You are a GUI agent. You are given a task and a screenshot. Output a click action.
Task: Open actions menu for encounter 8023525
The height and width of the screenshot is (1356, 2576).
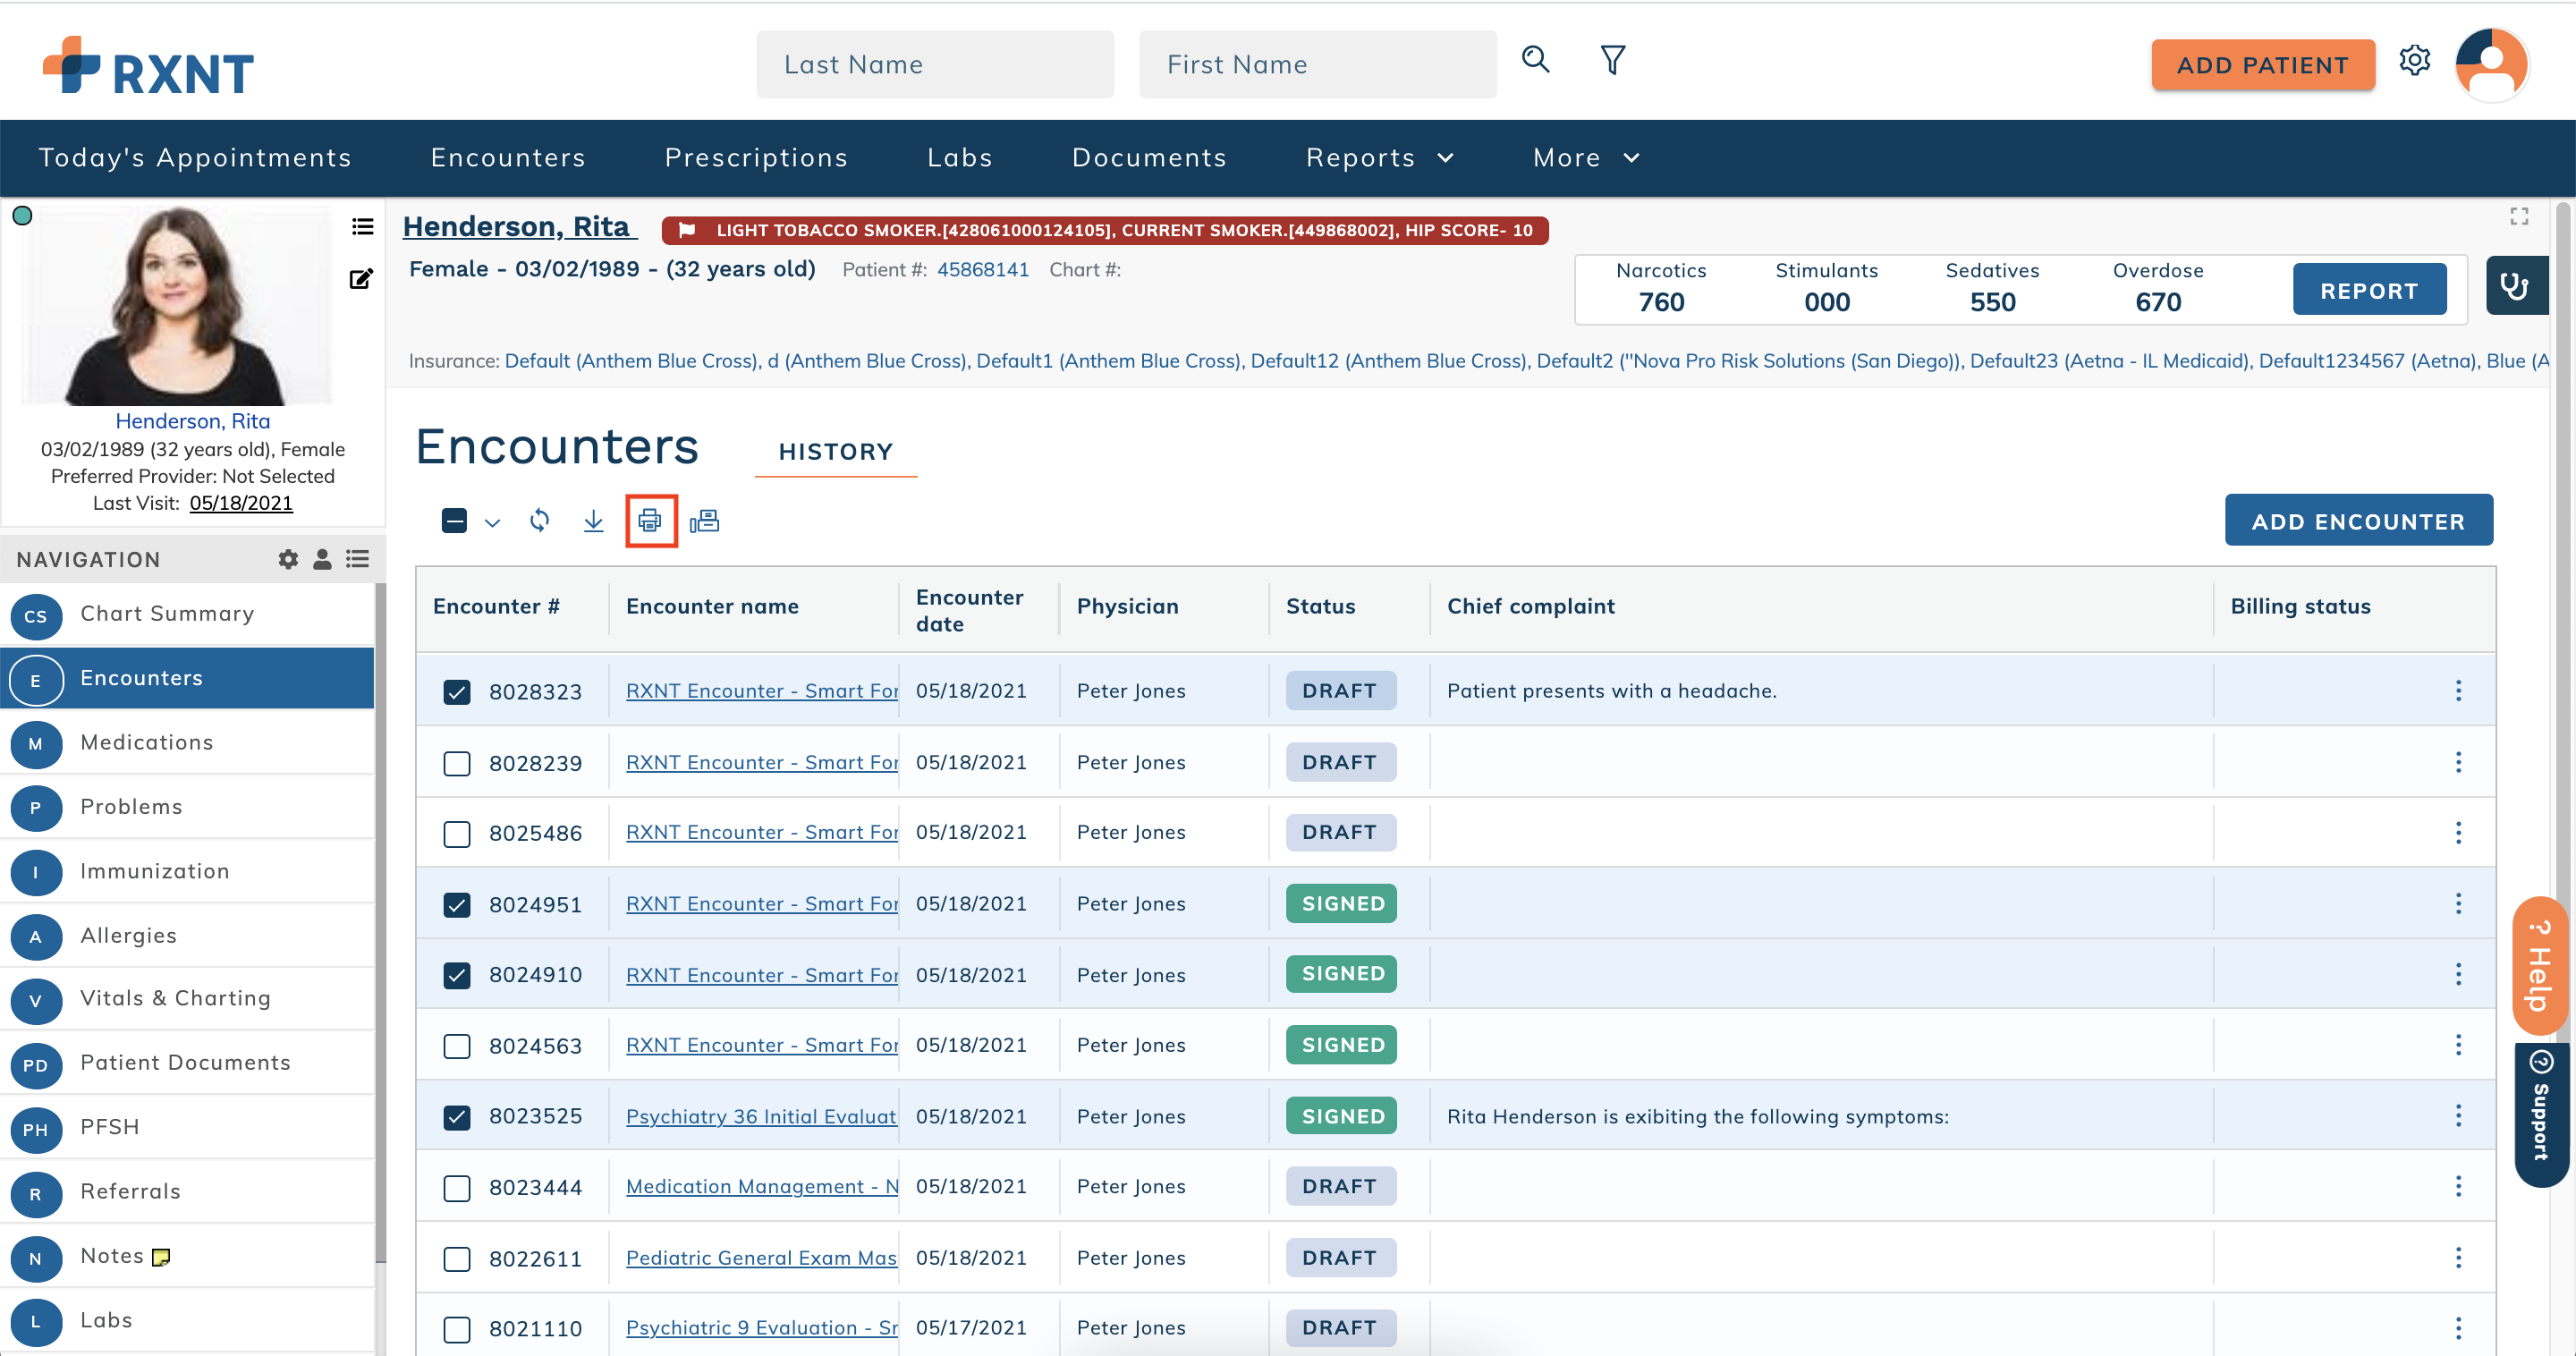[x=2458, y=1116]
